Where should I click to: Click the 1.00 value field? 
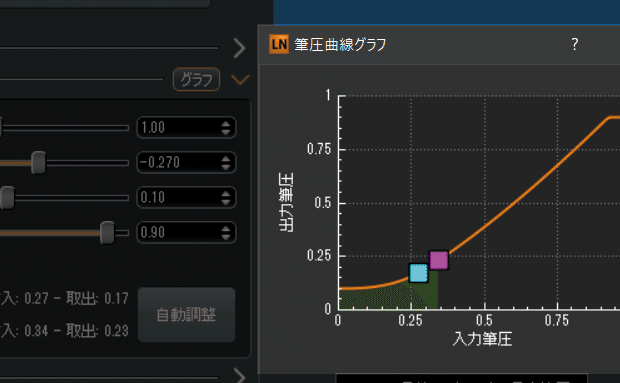point(186,127)
